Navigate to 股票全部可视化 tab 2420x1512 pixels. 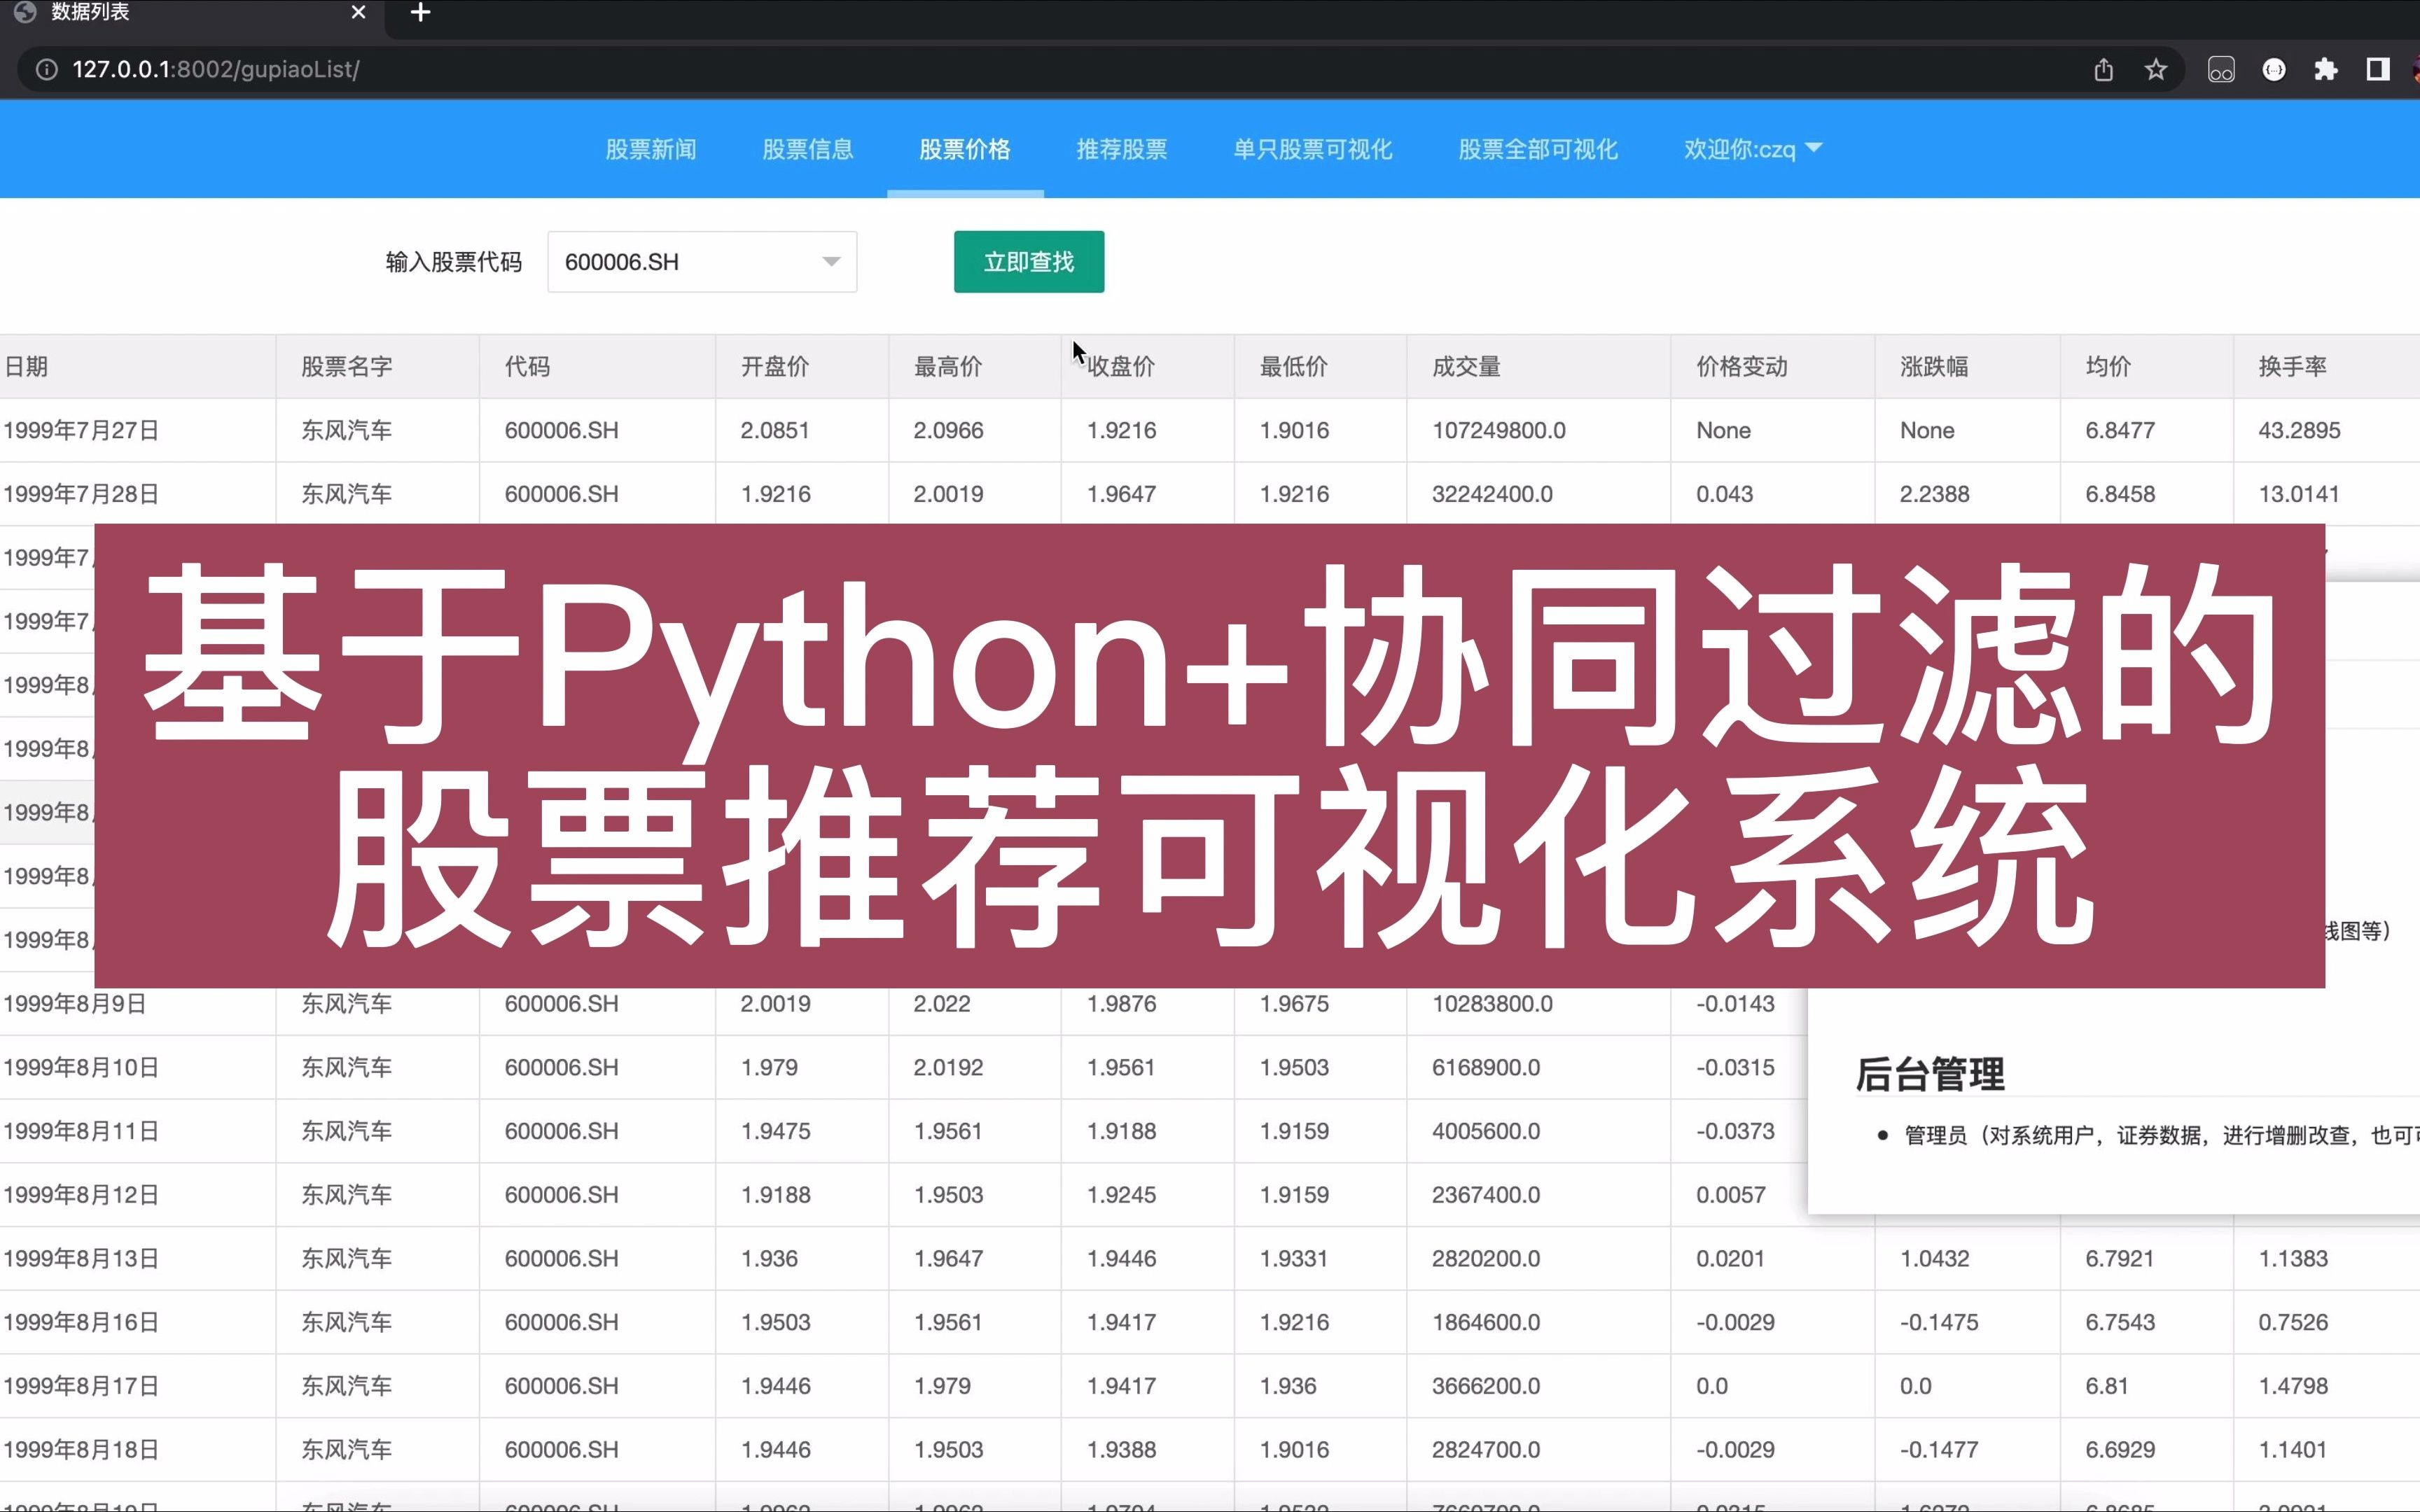pos(1537,149)
